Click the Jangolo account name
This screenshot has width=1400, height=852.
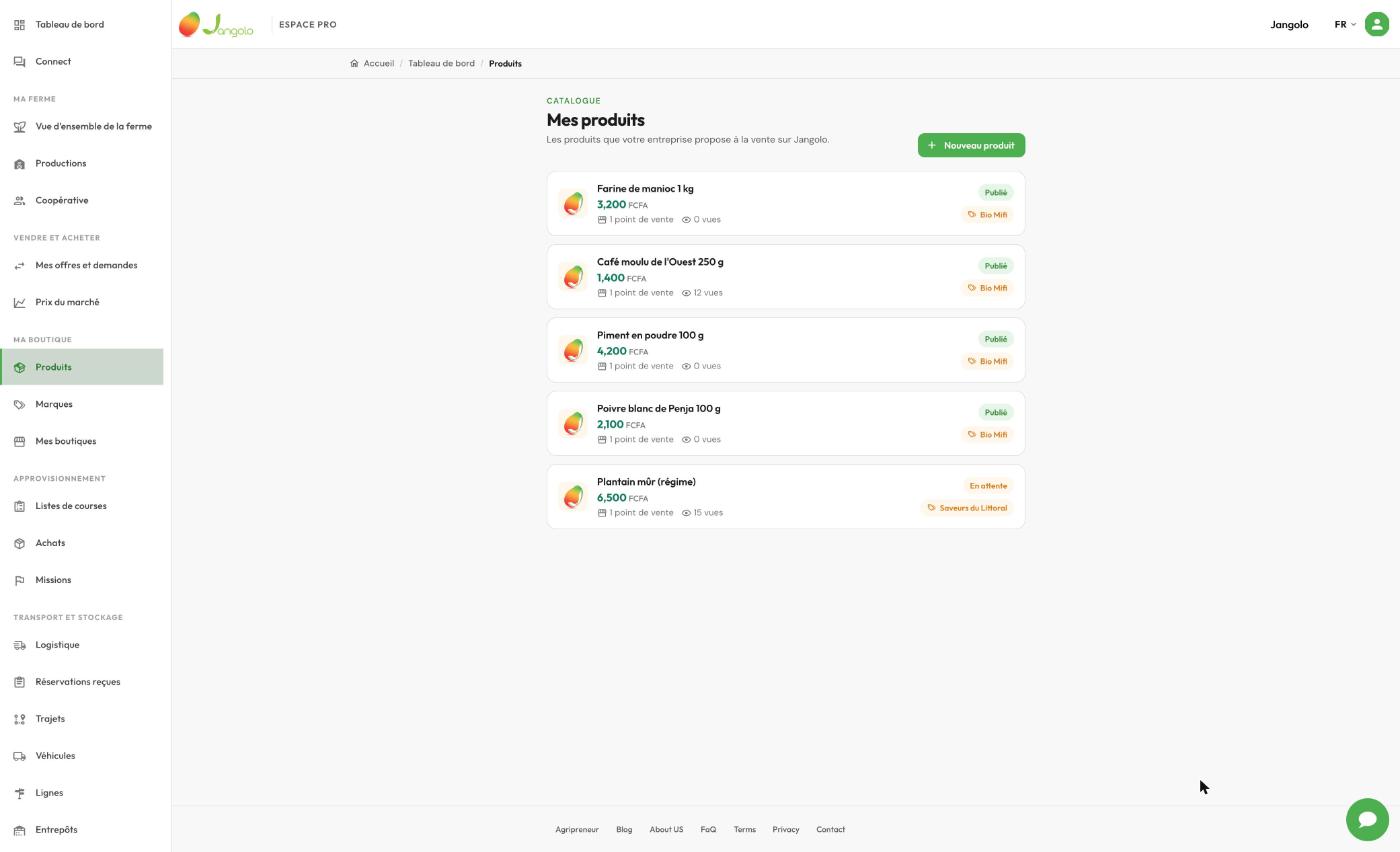pyautogui.click(x=1289, y=25)
